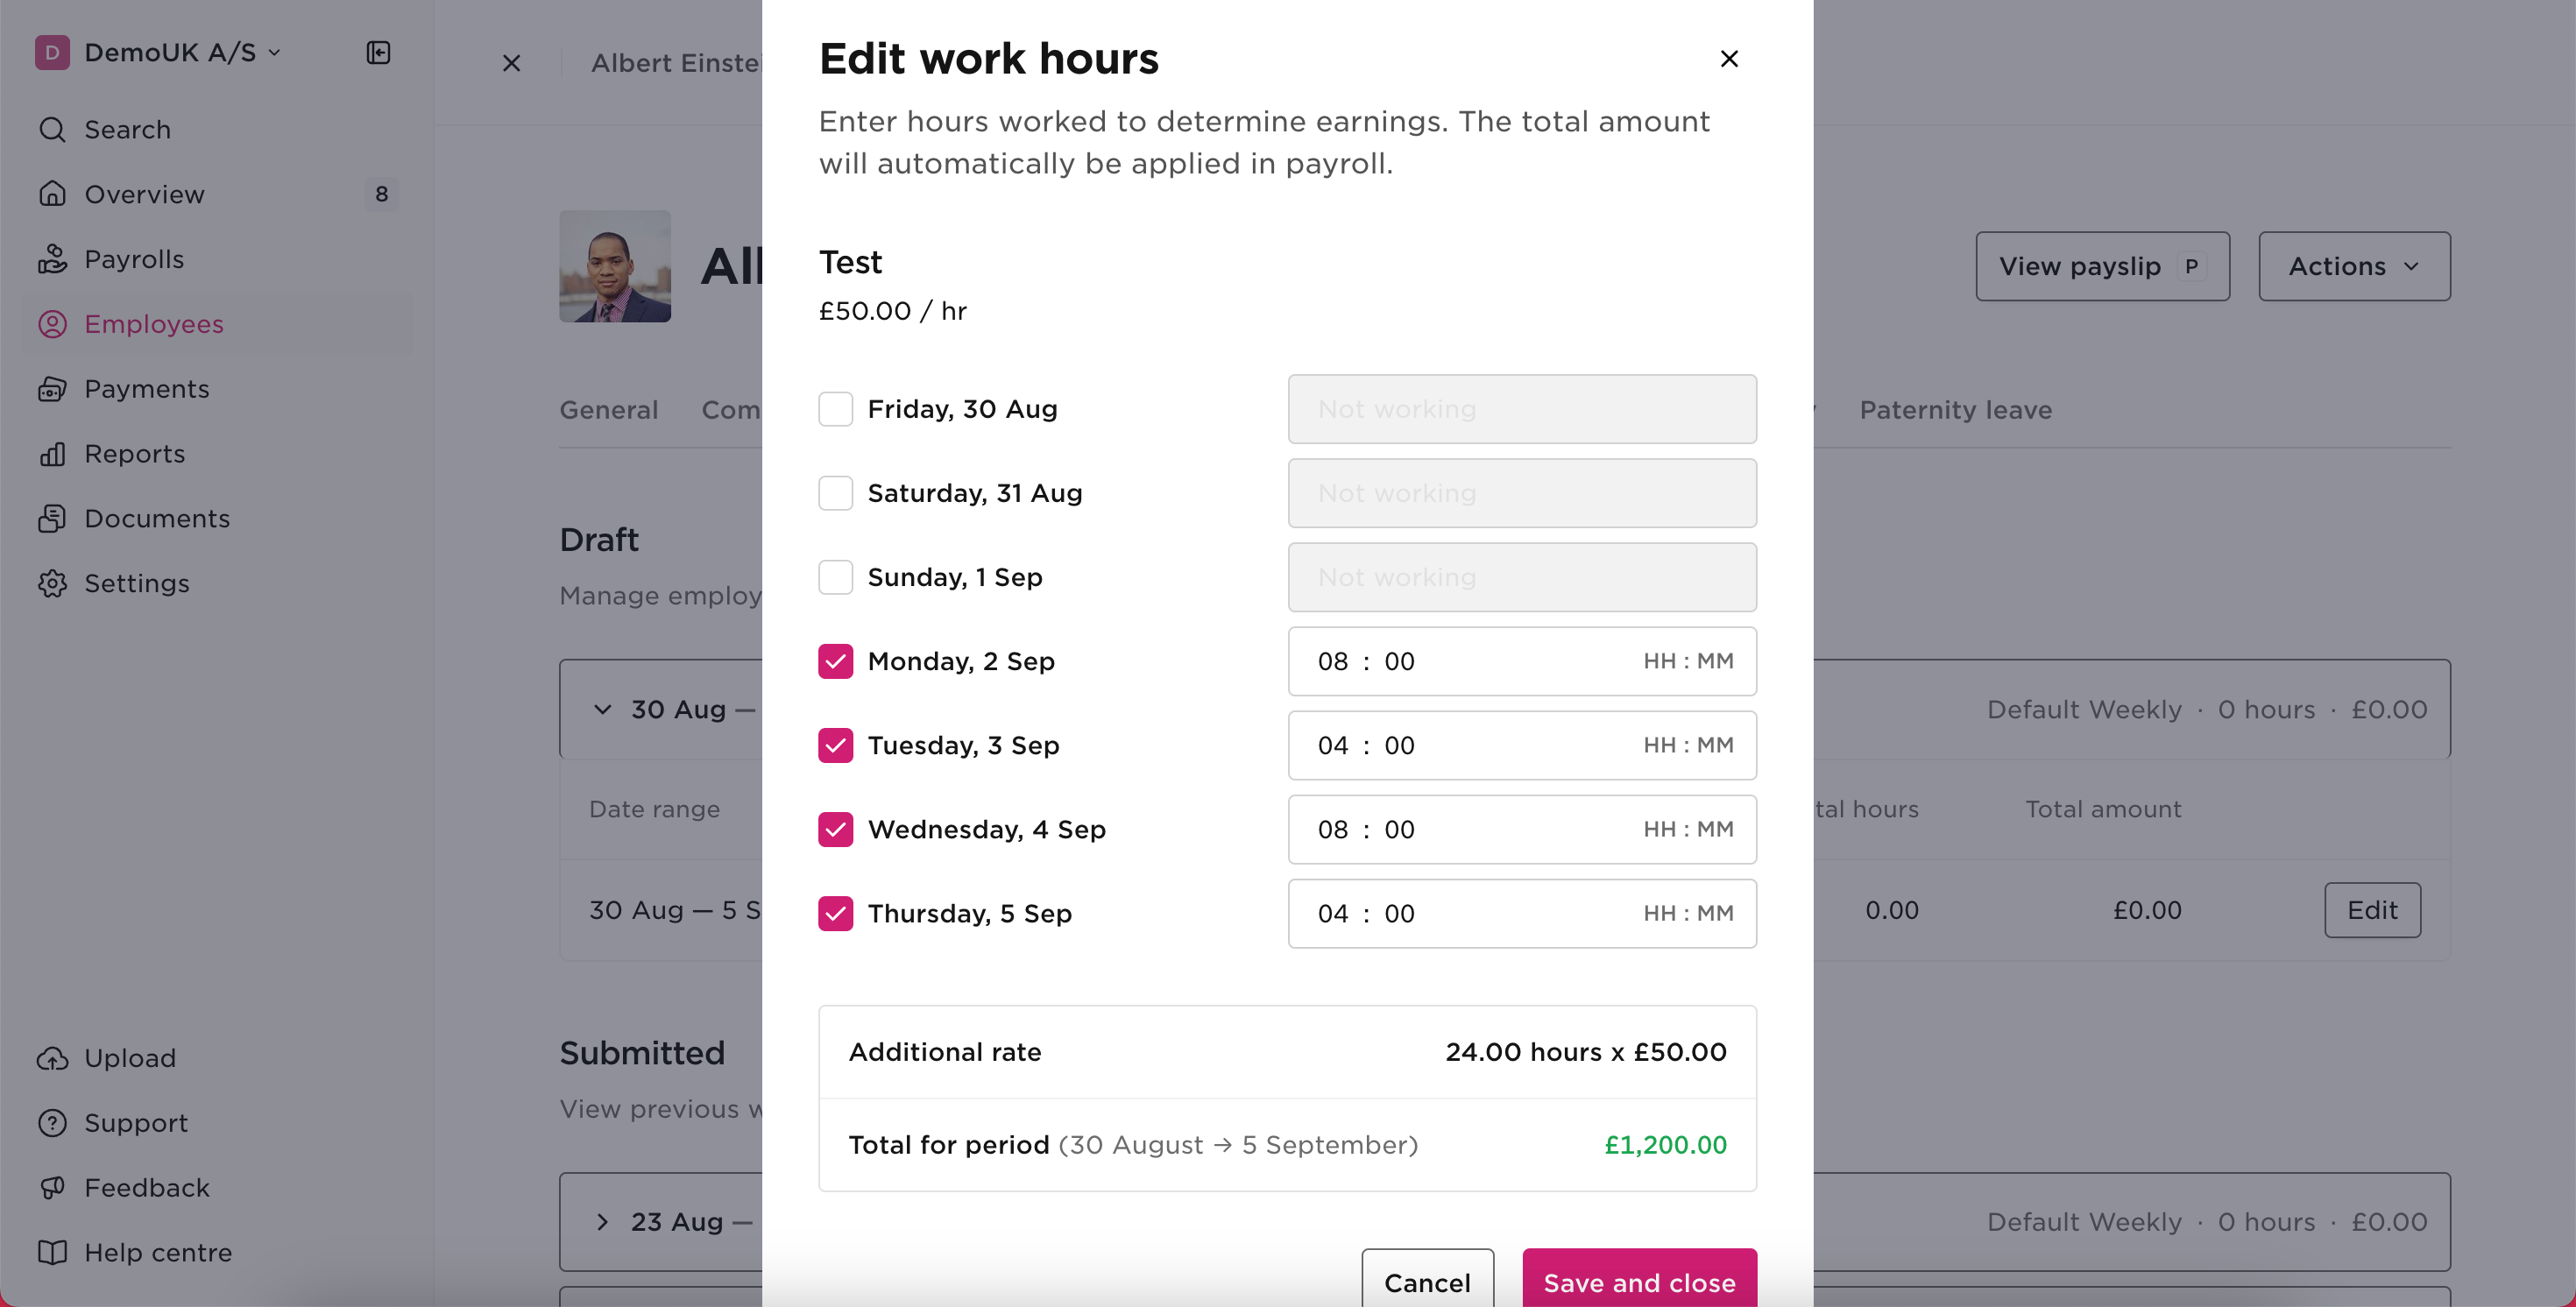Click the Upload cloud icon
The width and height of the screenshot is (2576, 1307).
[x=53, y=1058]
